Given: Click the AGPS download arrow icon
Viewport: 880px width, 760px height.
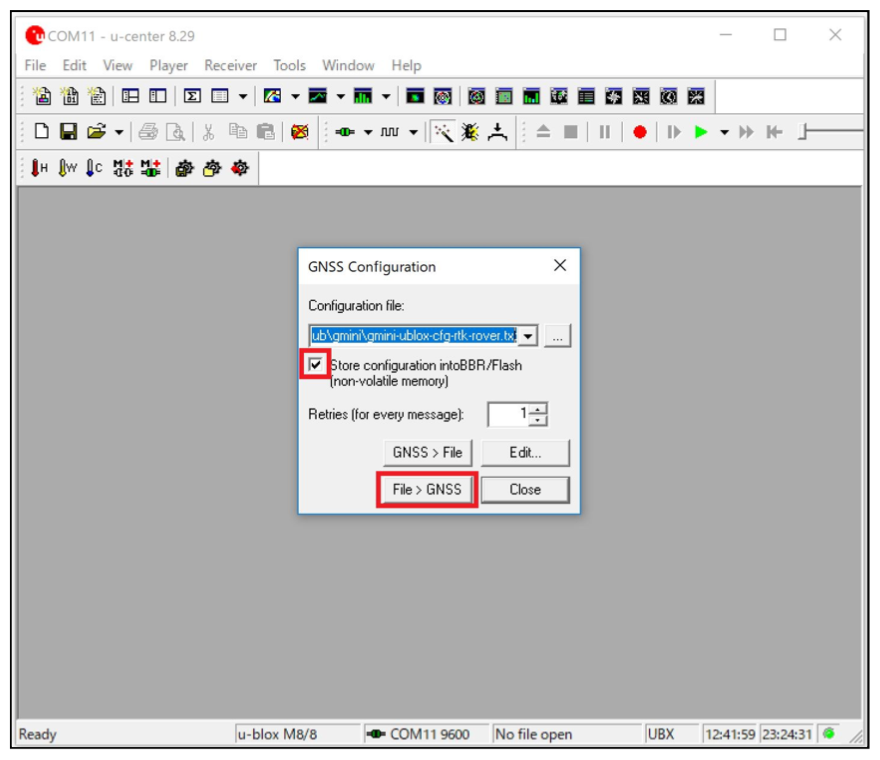Looking at the screenshot, I should click(497, 132).
